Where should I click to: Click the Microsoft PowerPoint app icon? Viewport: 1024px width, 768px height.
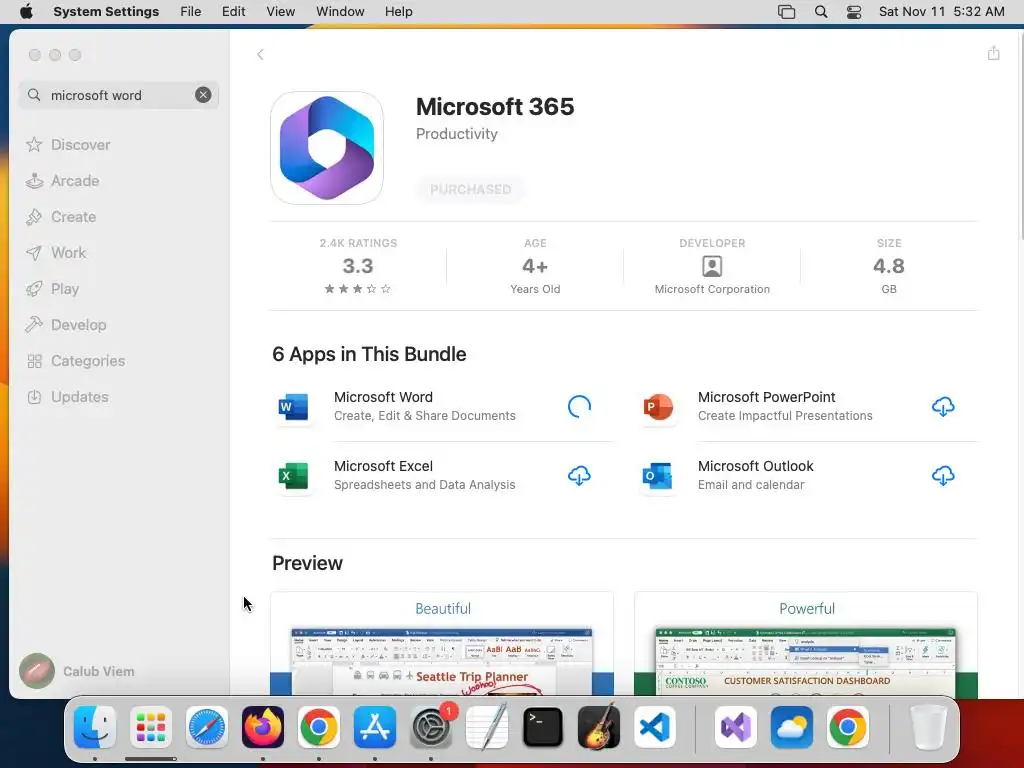658,407
